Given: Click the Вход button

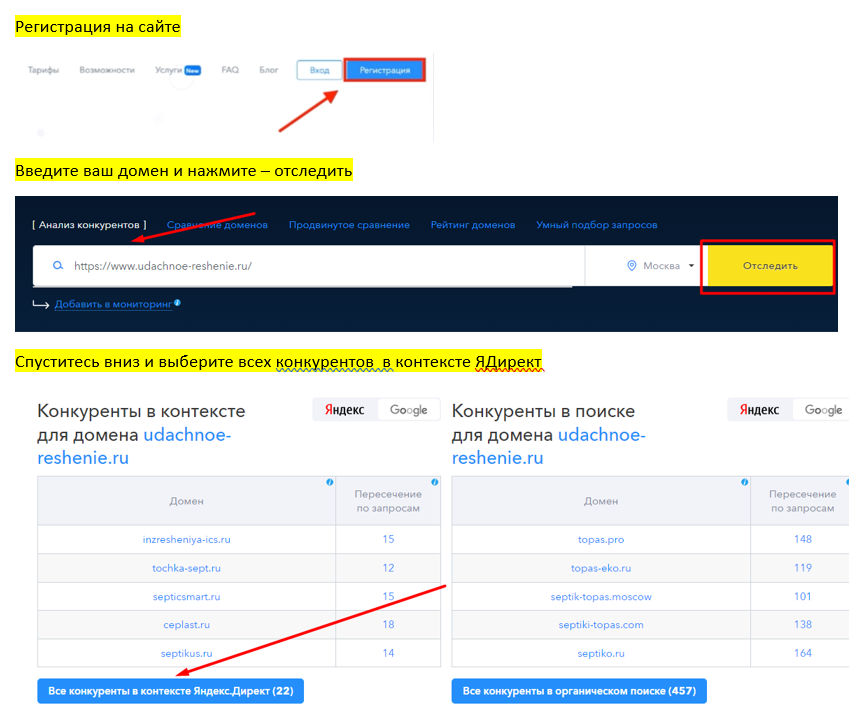Looking at the screenshot, I should click(x=319, y=70).
